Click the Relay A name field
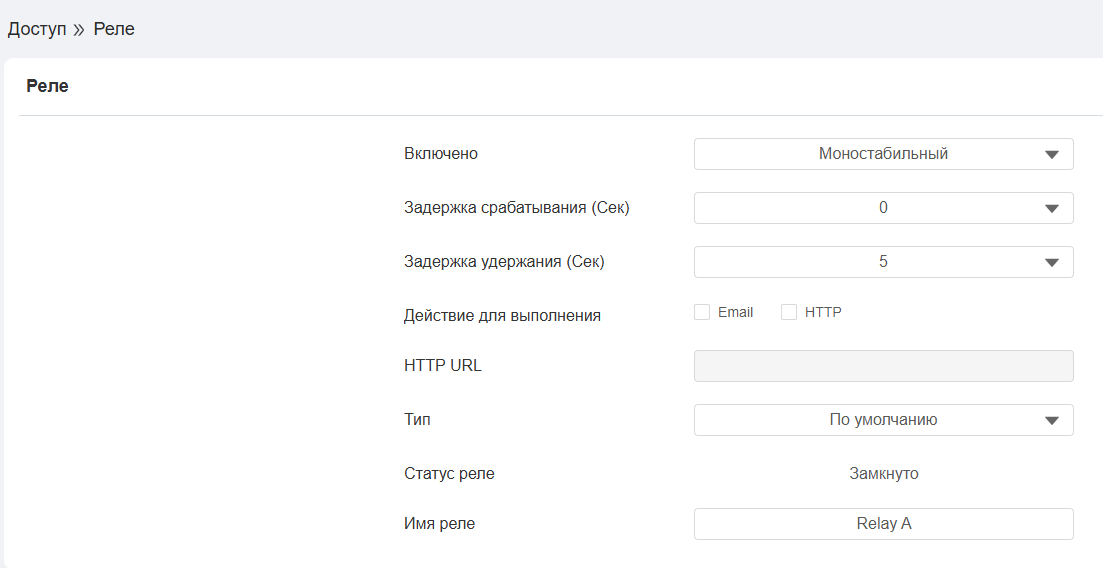 click(883, 524)
